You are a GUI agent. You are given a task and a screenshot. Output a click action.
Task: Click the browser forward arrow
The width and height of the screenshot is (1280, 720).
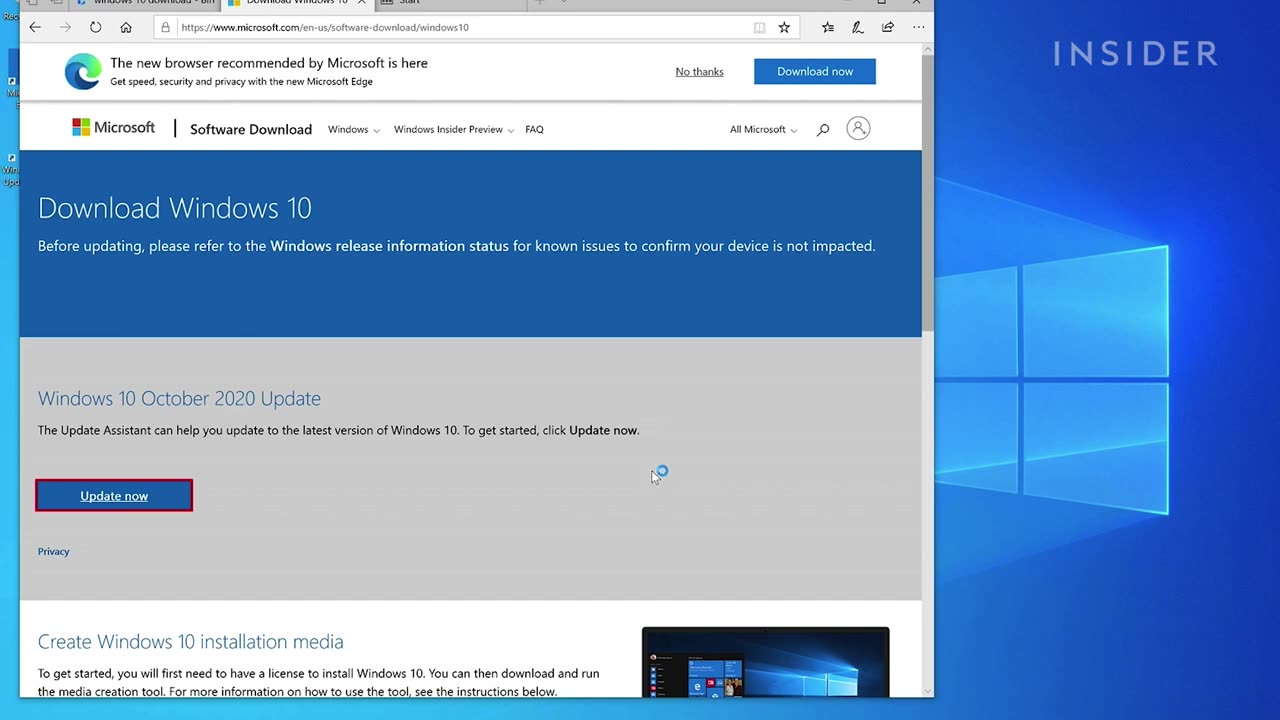pyautogui.click(x=65, y=27)
